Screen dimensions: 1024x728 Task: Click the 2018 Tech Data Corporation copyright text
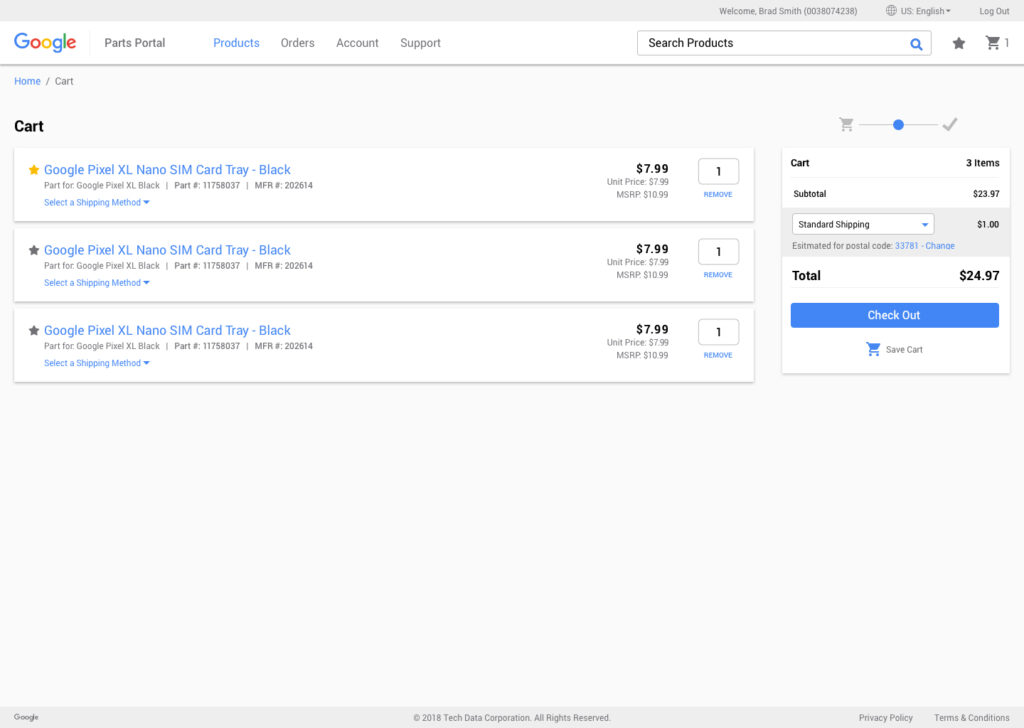(511, 718)
